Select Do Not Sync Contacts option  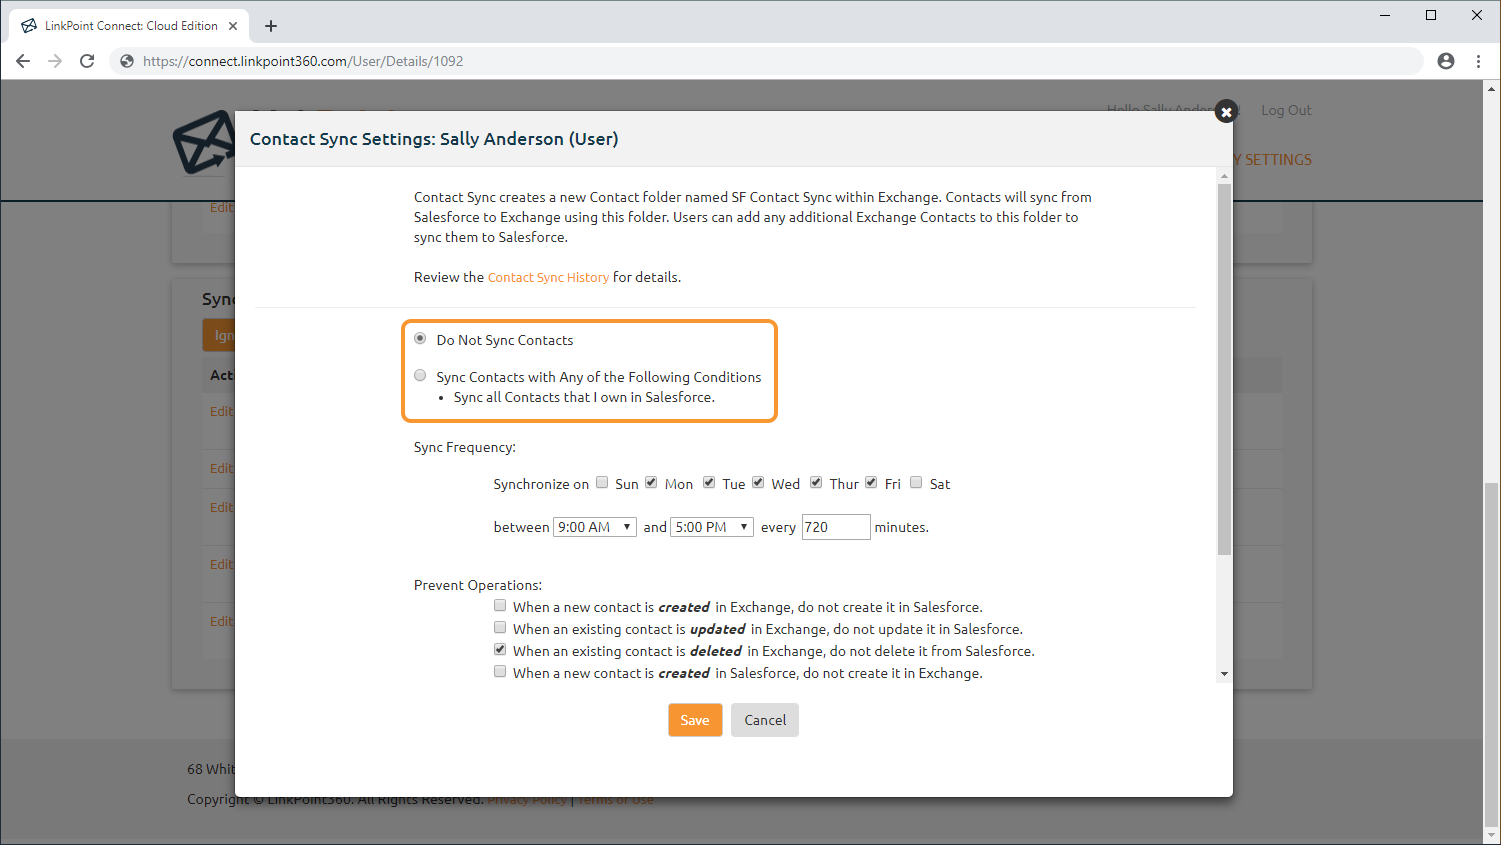pyautogui.click(x=420, y=339)
